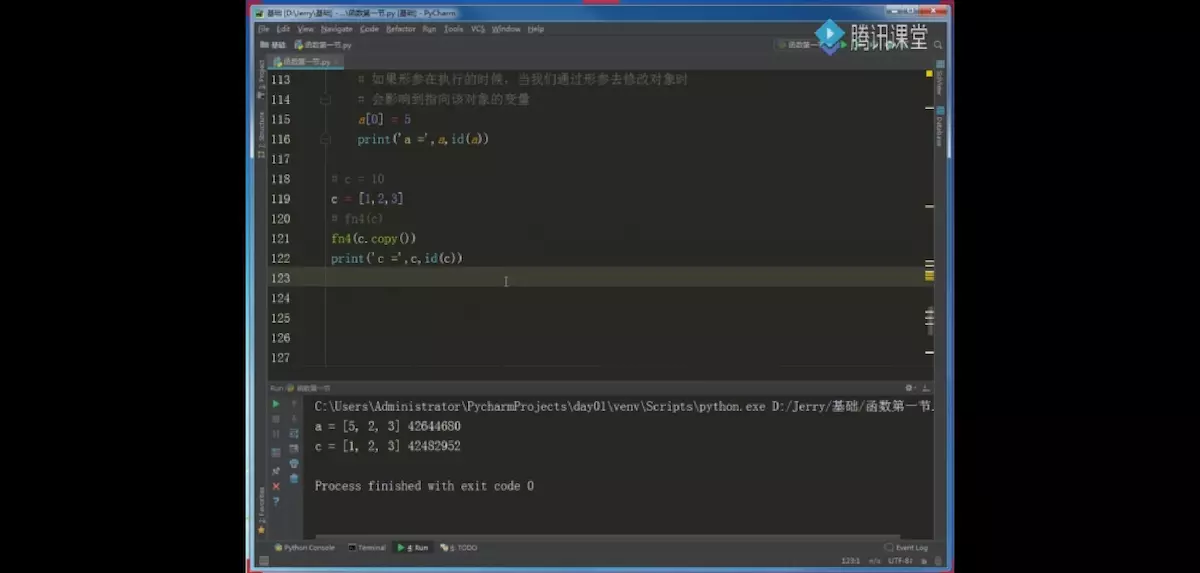Open the run configuration dropdown in toolbar
Image resolution: width=1200 pixels, height=573 pixels.
click(x=799, y=45)
